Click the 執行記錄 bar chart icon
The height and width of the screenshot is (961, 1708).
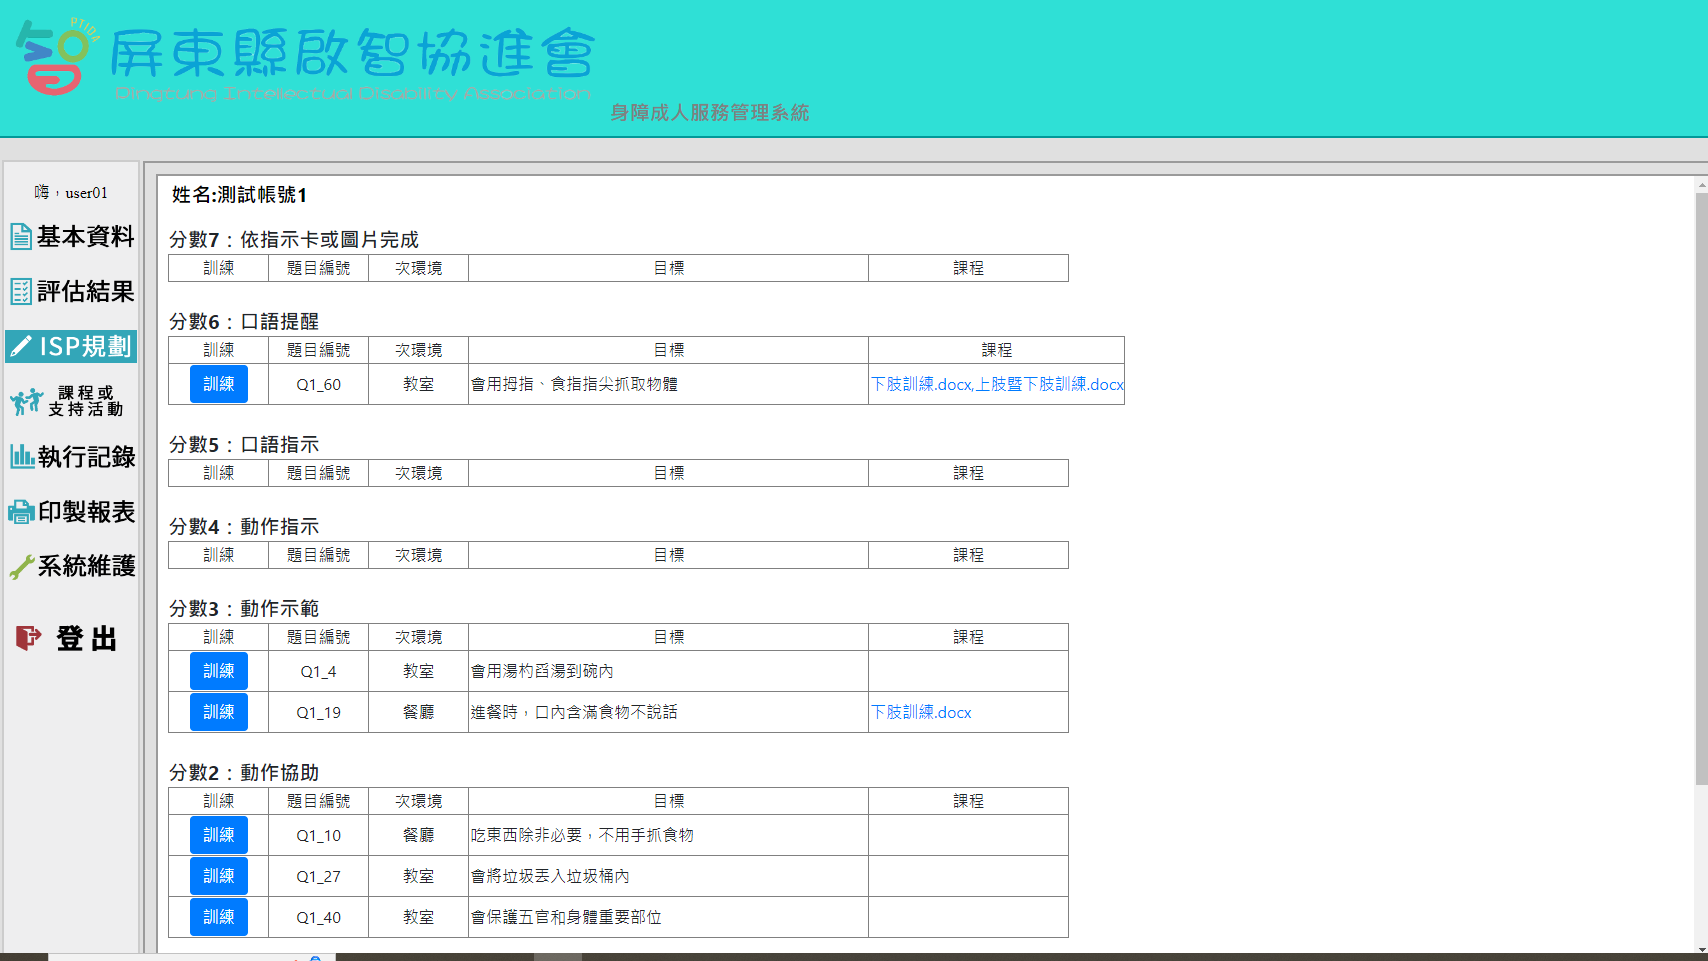click(22, 457)
